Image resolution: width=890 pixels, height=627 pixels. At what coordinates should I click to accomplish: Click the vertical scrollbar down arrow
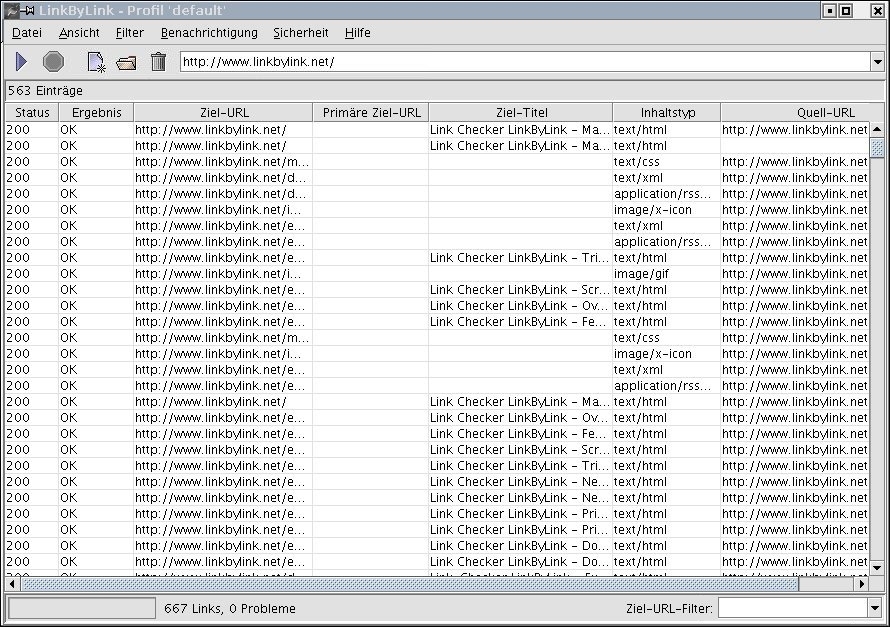[877, 567]
